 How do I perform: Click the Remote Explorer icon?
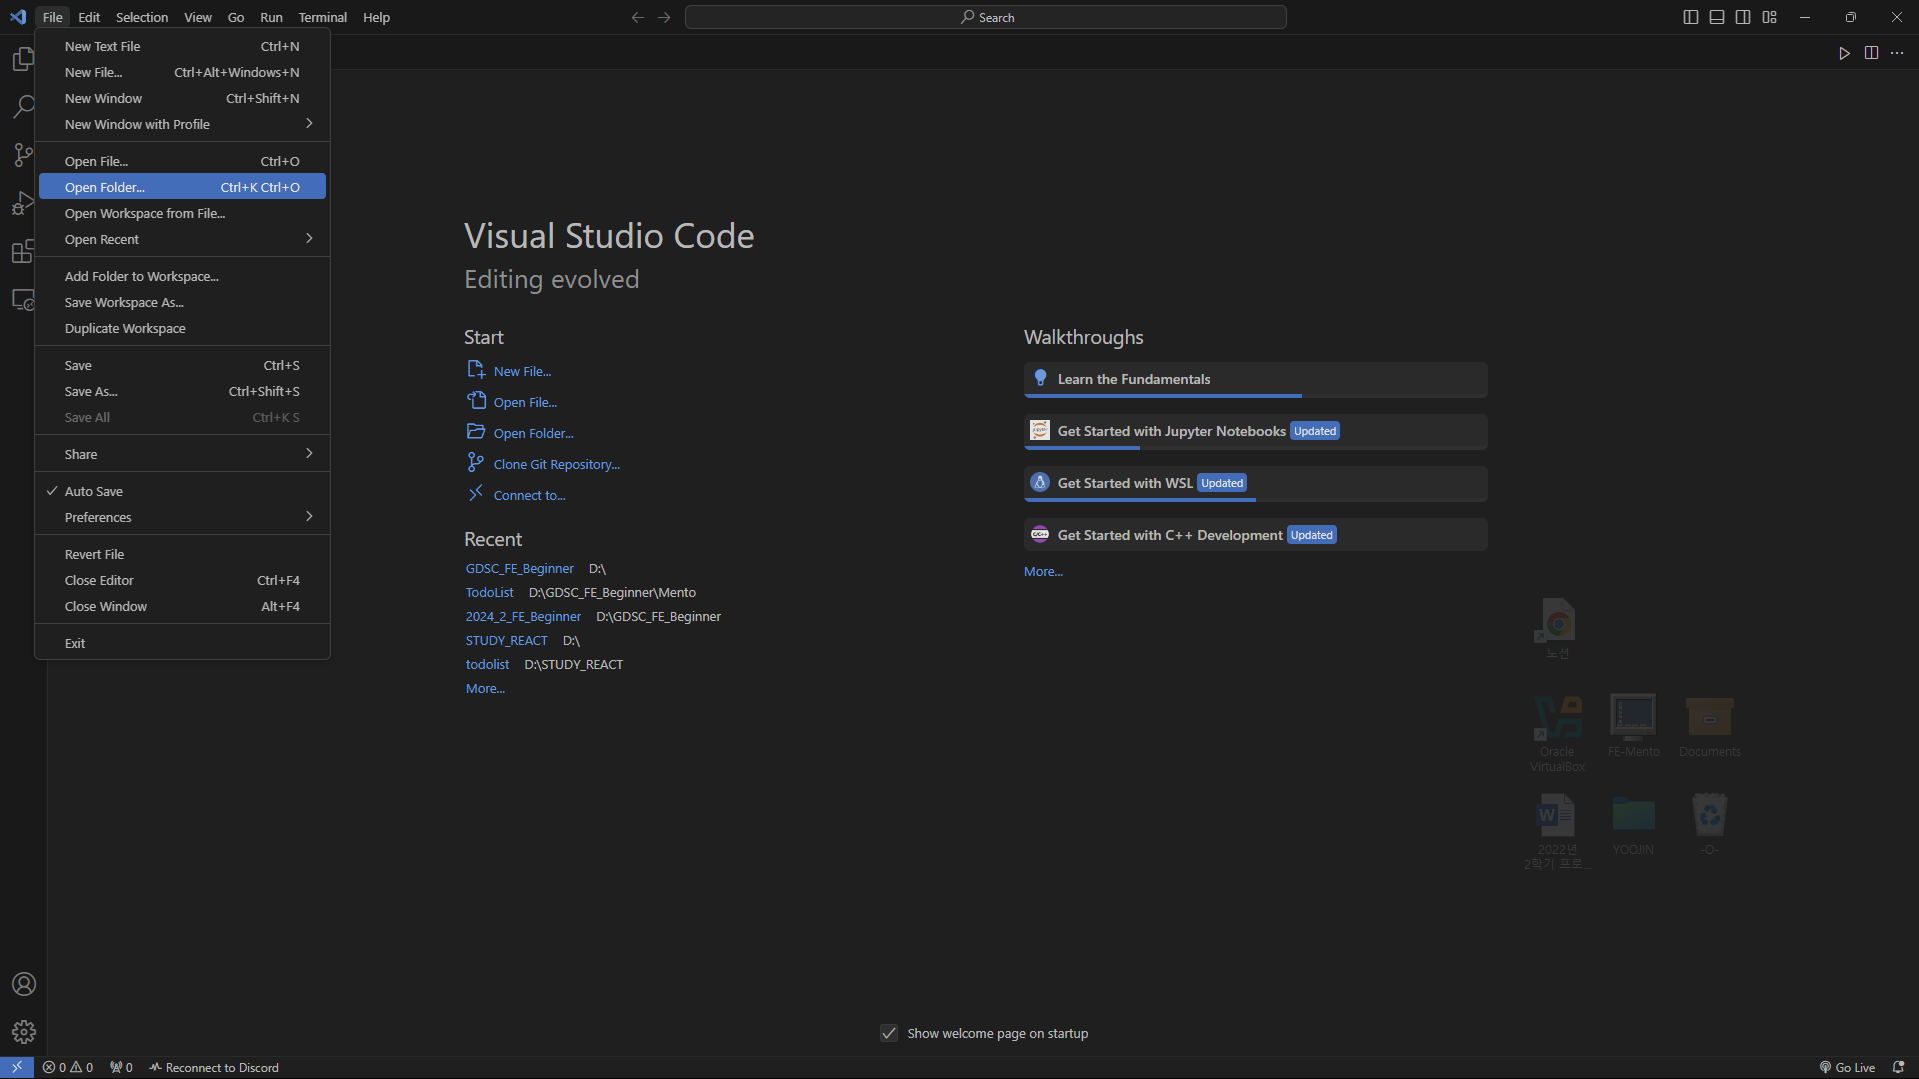tap(23, 299)
